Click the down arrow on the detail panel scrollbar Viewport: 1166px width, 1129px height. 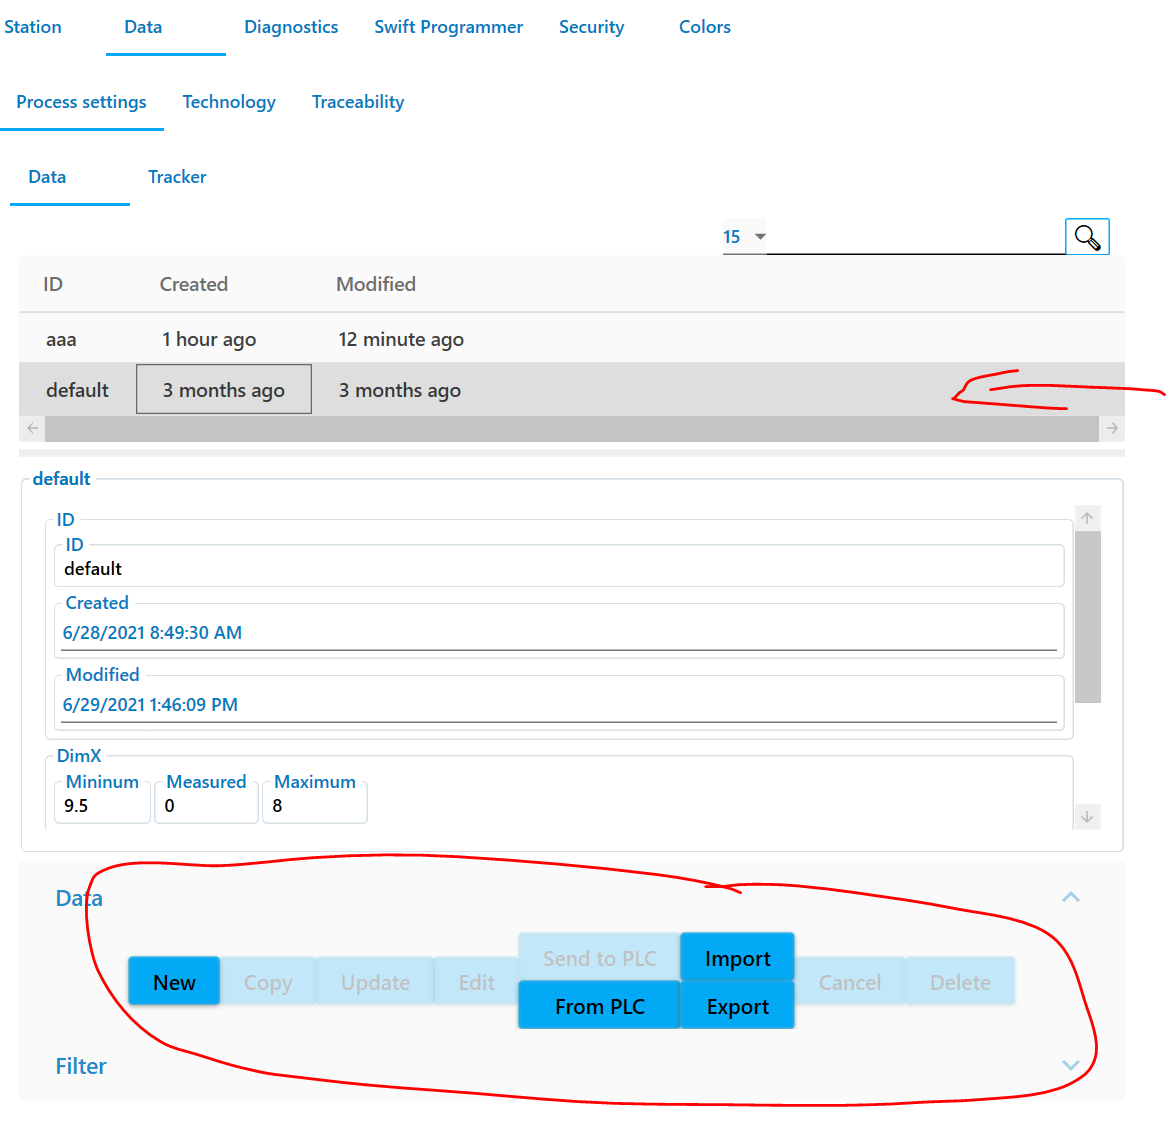tap(1087, 816)
